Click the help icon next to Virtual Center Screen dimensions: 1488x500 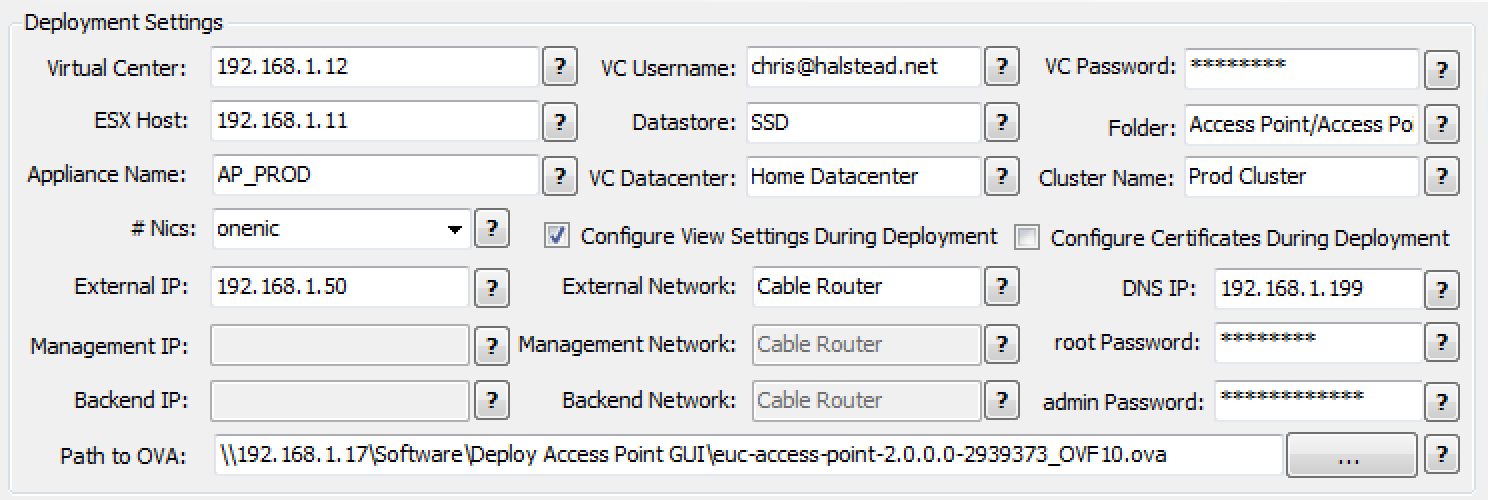pos(559,68)
